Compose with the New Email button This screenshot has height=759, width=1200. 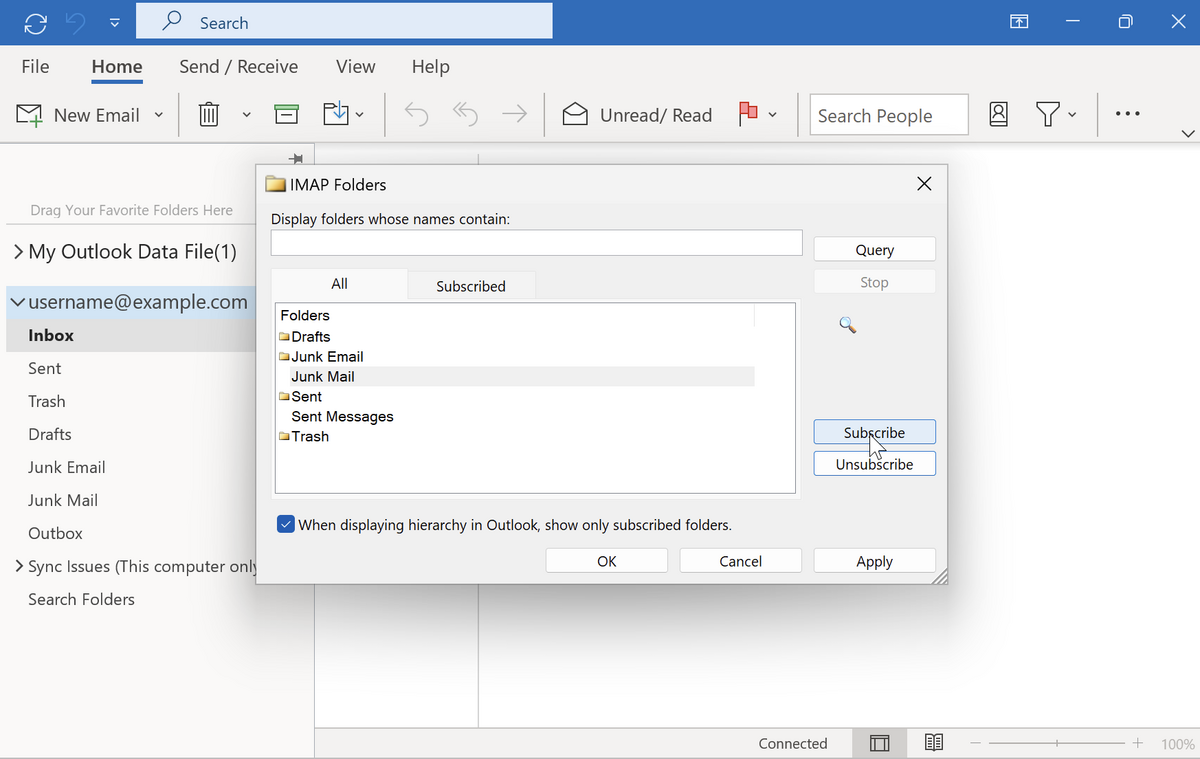pyautogui.click(x=78, y=115)
